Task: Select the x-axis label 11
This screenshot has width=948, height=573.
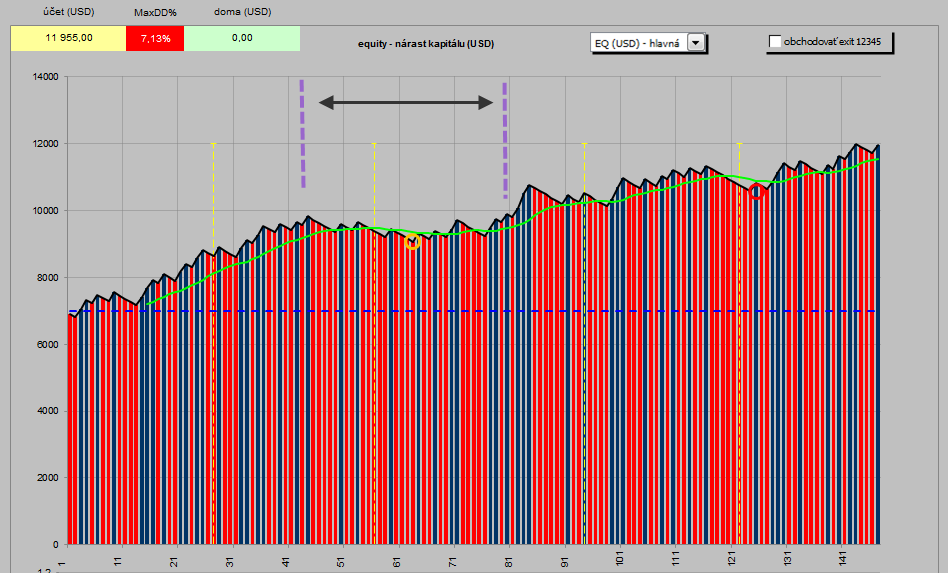Action: pyautogui.click(x=118, y=562)
